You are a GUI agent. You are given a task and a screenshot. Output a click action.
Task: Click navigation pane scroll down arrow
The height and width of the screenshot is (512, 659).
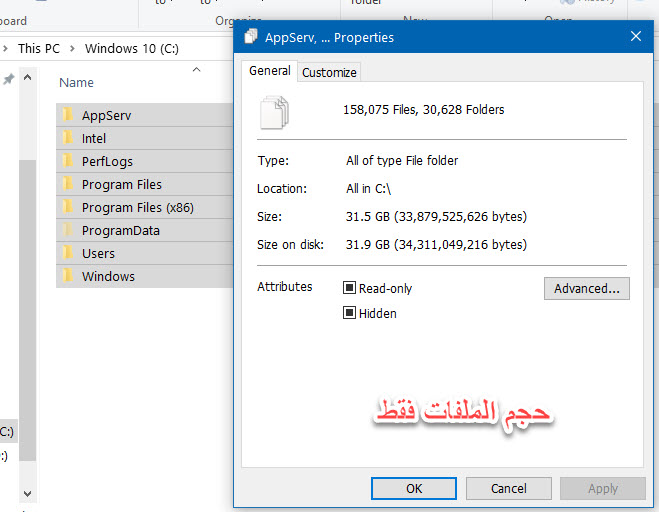[27, 493]
